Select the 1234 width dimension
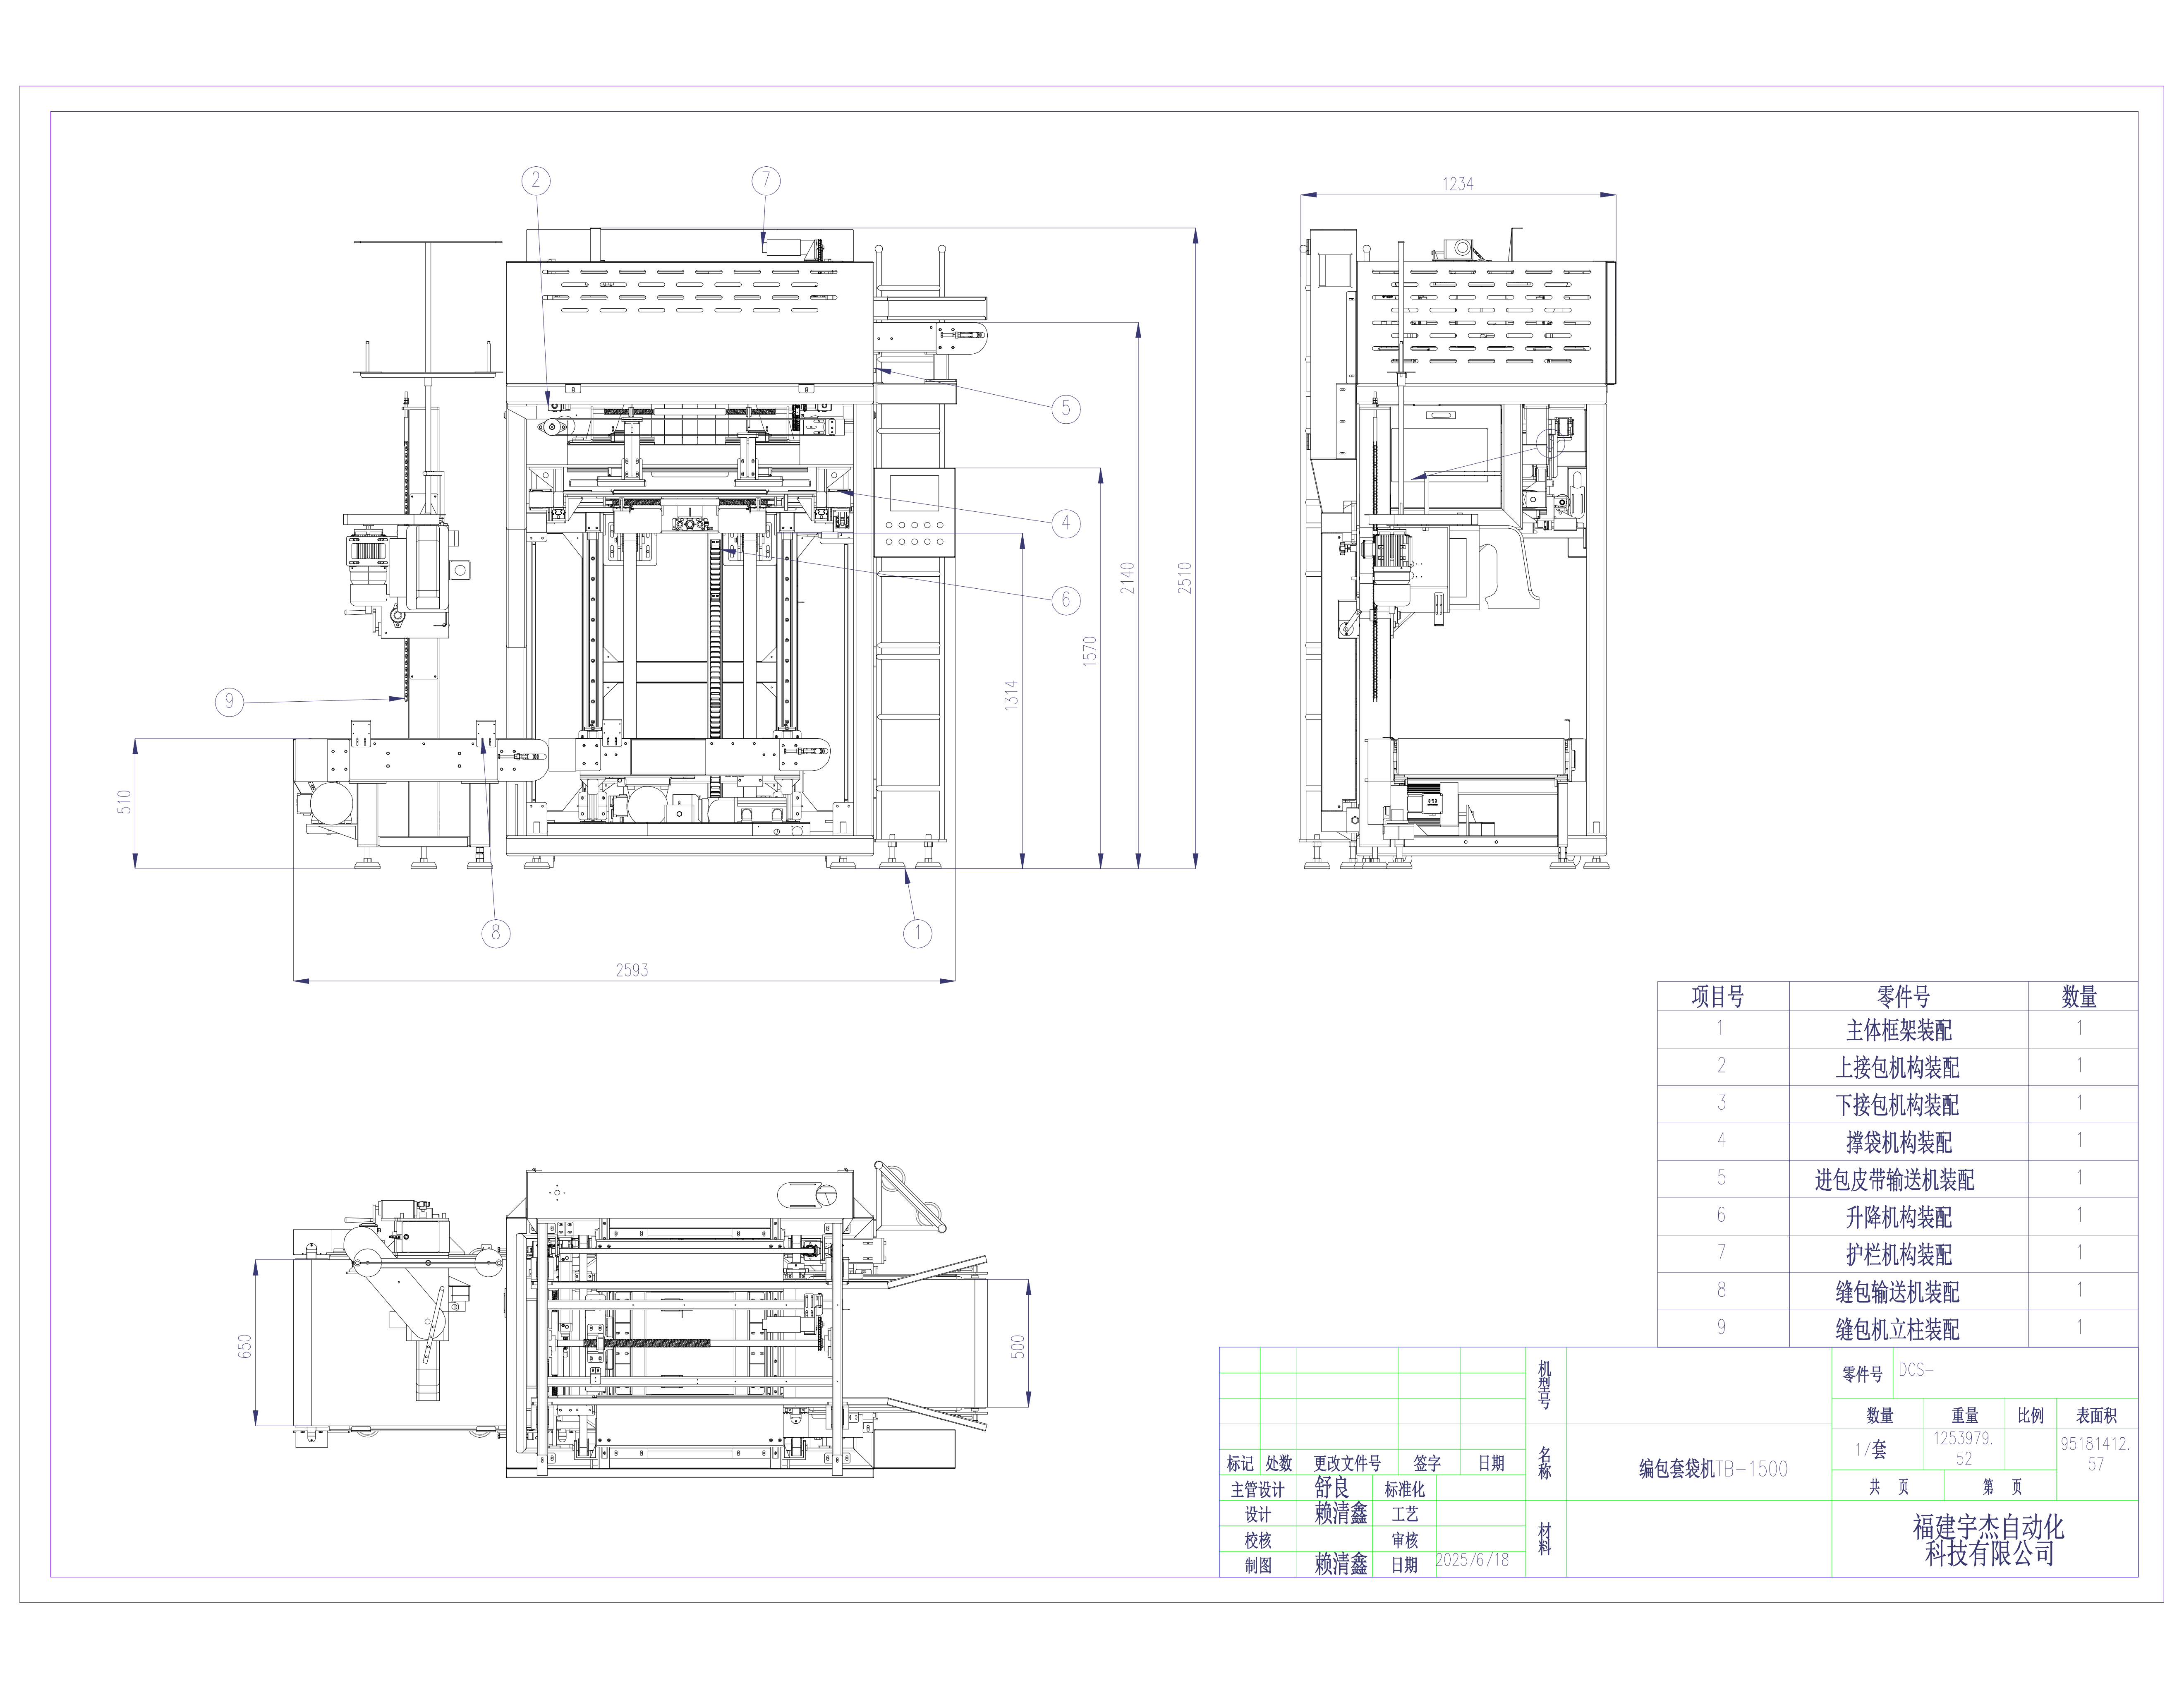 [x=1458, y=184]
